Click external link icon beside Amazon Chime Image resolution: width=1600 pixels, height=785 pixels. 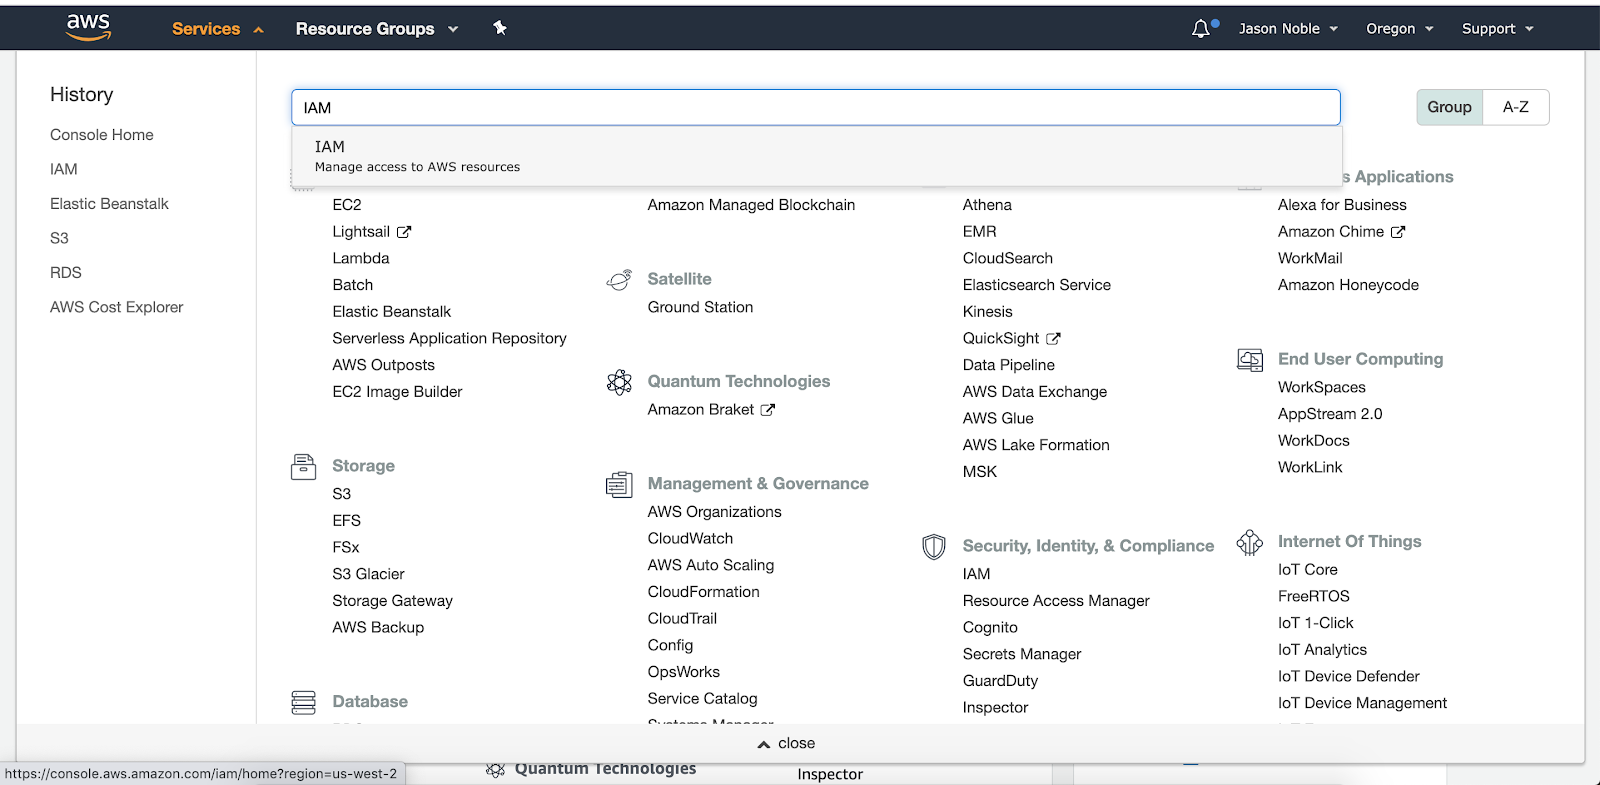coord(1398,232)
